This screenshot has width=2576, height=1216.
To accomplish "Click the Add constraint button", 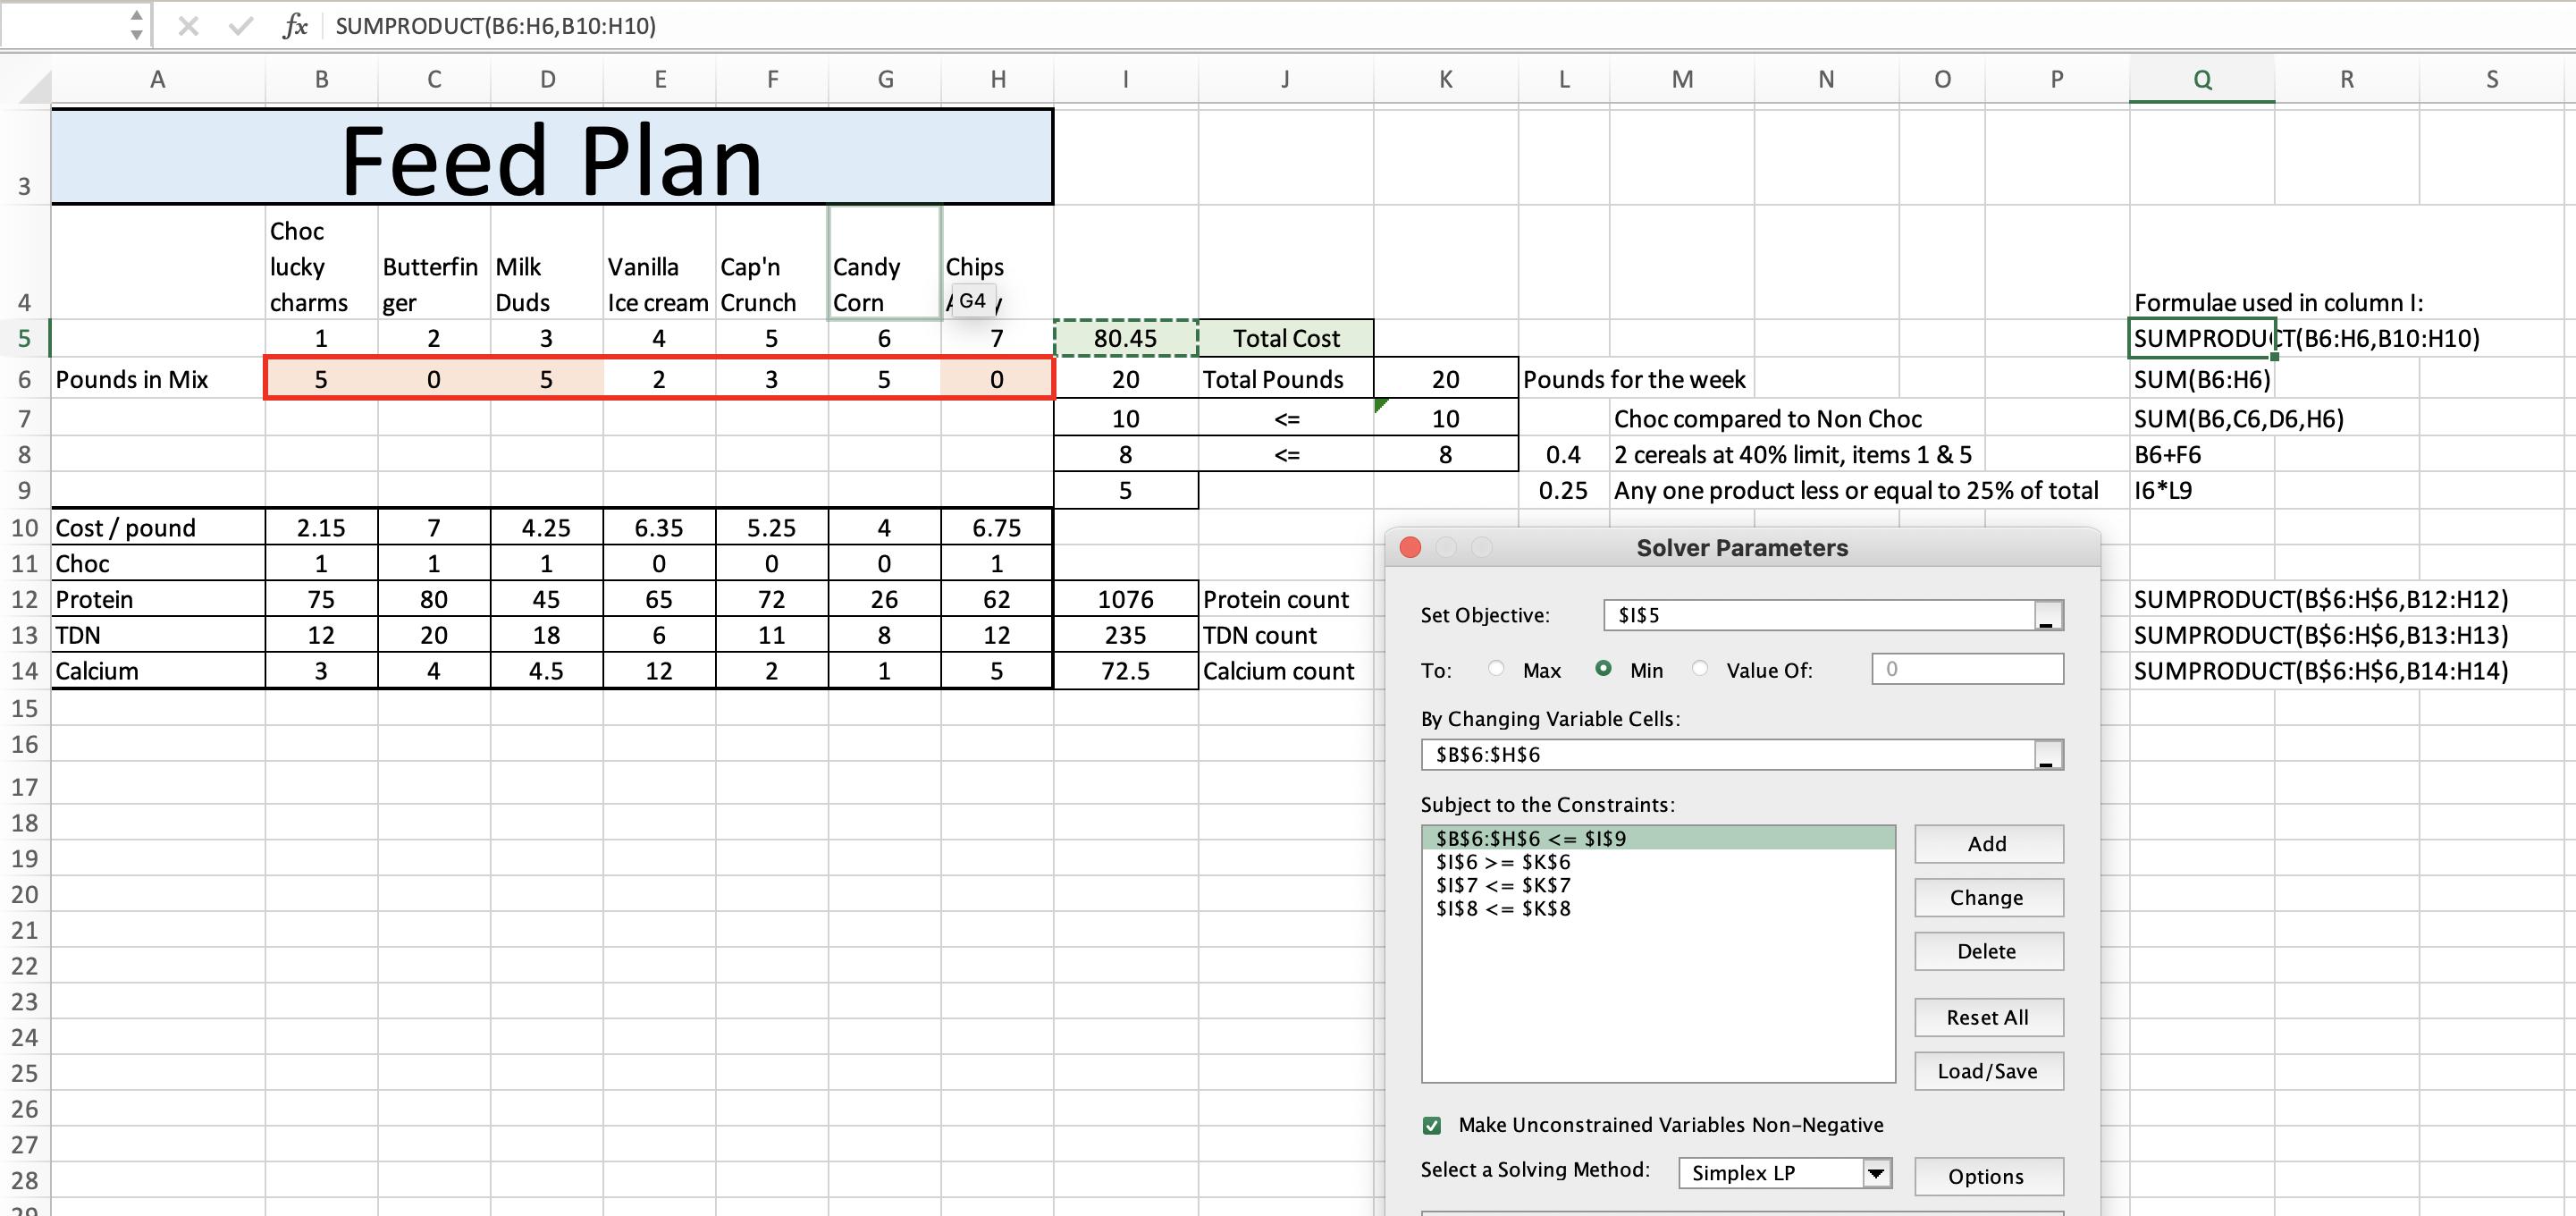I will [1987, 844].
